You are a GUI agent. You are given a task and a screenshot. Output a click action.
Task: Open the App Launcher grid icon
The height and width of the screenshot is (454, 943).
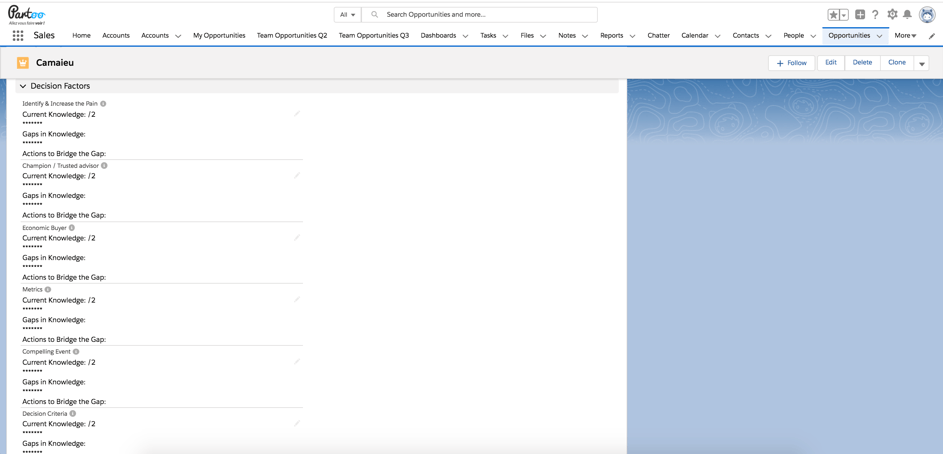tap(18, 35)
